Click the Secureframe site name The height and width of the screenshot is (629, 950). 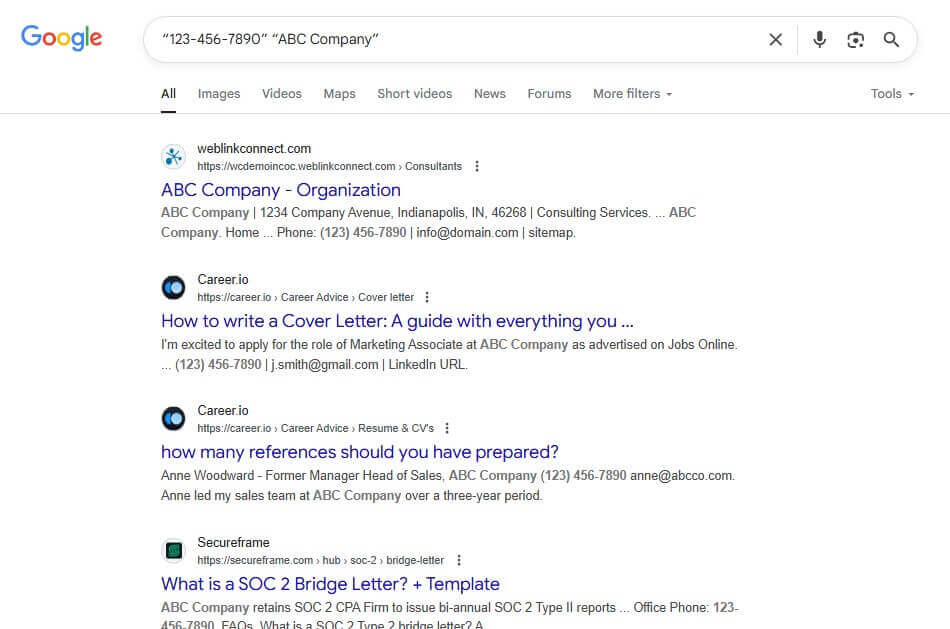pyautogui.click(x=233, y=542)
